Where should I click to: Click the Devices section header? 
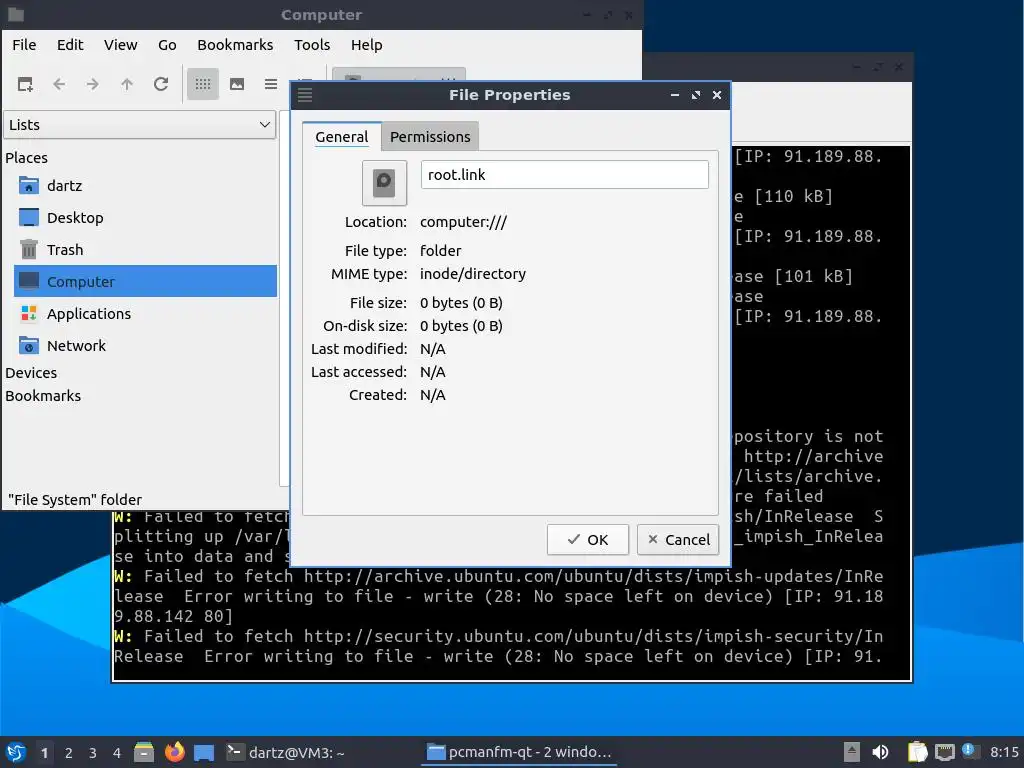point(31,373)
